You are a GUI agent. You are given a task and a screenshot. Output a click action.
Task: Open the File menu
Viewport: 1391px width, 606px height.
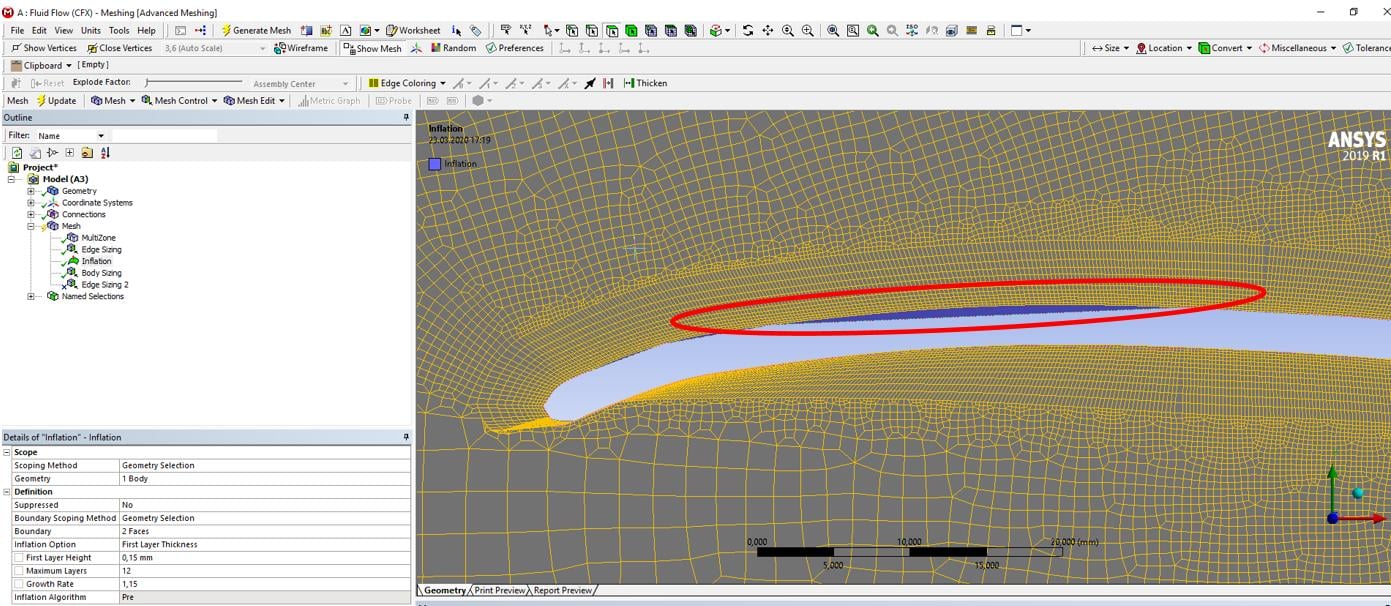[x=17, y=30]
